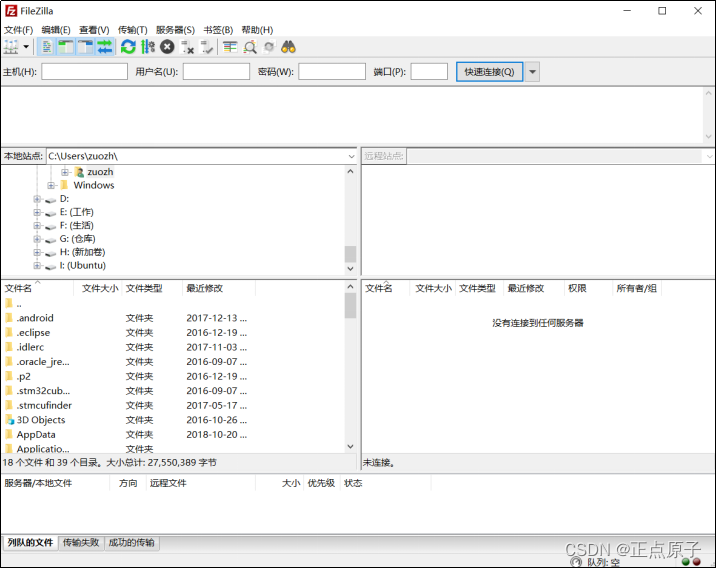Screen dimensions: 717x568
Task: Toggle remote directory tree display
Action: coord(85,47)
